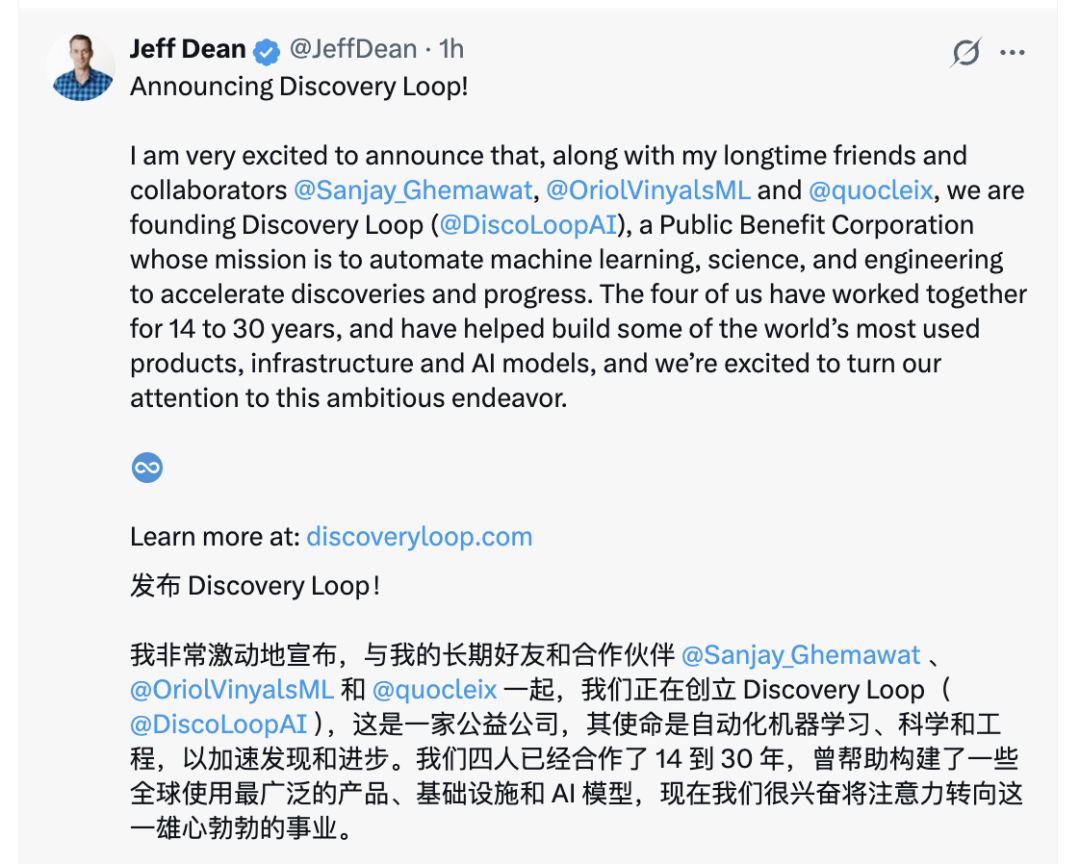This screenshot has height=864, width=1080.
Task: Open the three-dot more options menu
Action: pyautogui.click(x=1012, y=52)
